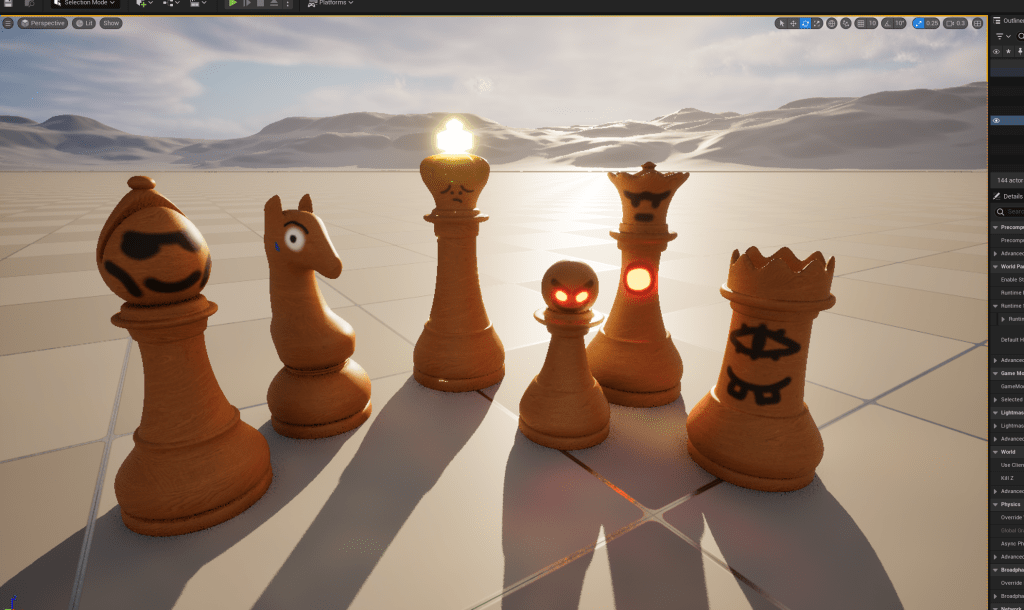Toggle rotation snap angle icon
This screenshot has width=1024, height=610.
click(888, 23)
